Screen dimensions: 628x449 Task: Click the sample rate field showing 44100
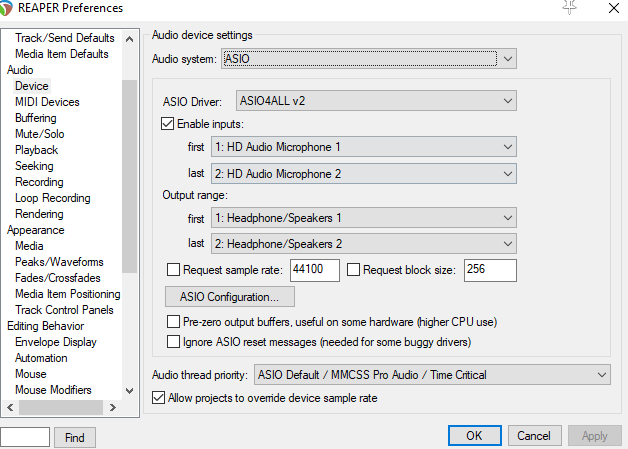pyautogui.click(x=315, y=270)
